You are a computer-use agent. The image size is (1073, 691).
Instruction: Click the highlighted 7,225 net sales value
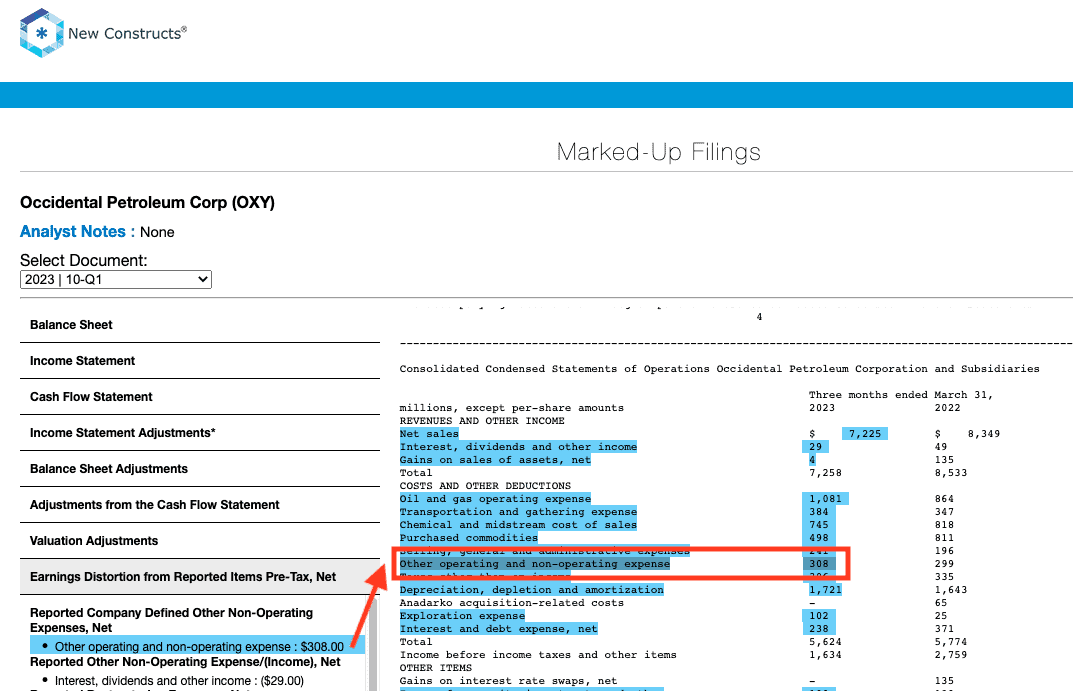(x=865, y=434)
